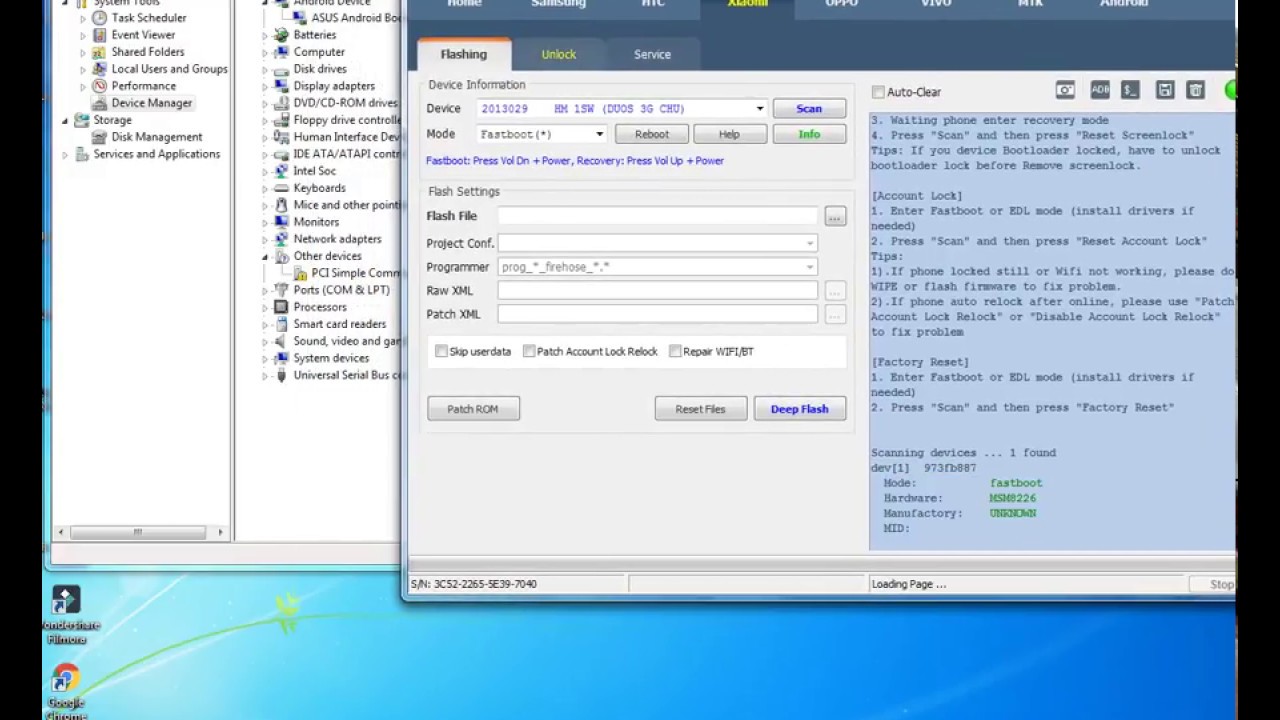The image size is (1280, 720).
Task: Click the Flash File input field
Action: [x=657, y=216]
